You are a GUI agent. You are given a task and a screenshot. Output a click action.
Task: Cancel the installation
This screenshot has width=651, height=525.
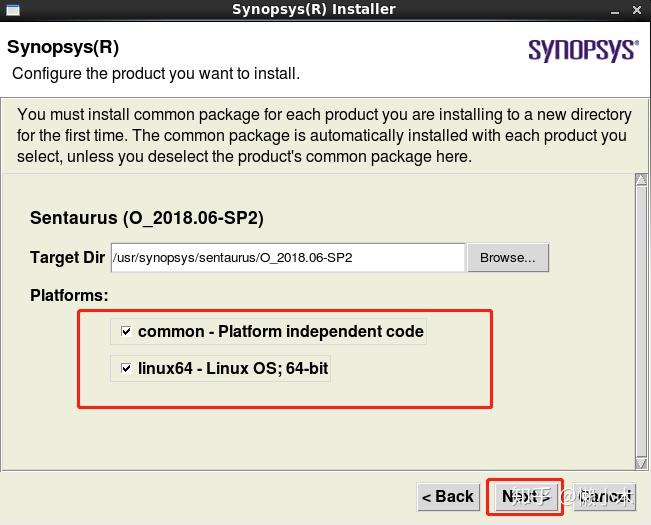point(605,496)
